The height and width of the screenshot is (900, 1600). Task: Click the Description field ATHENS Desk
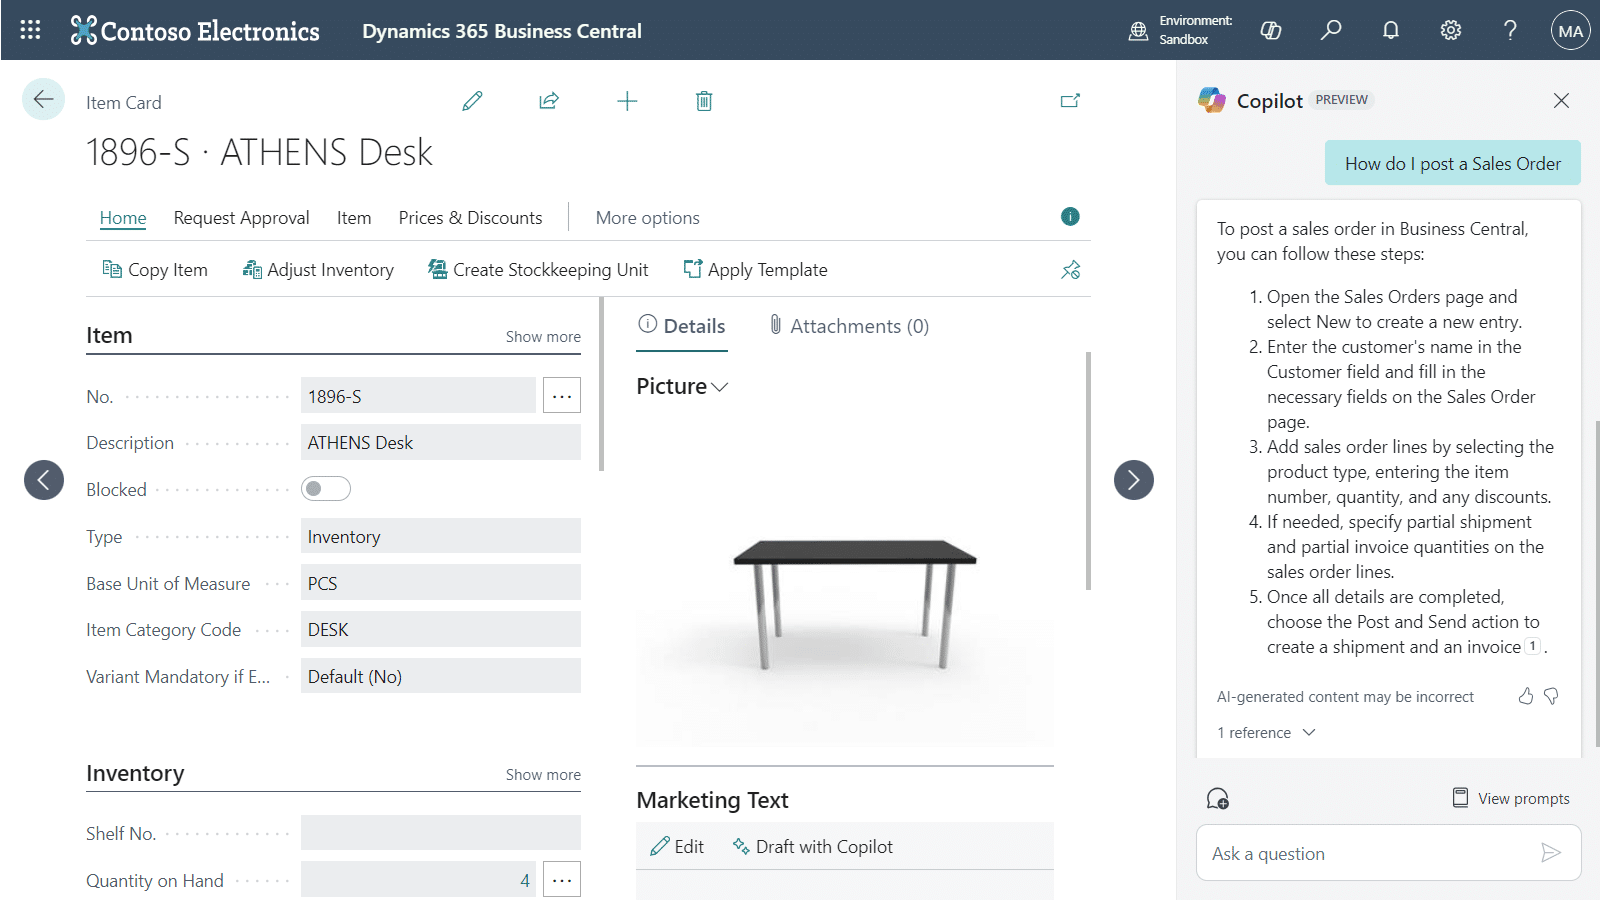click(441, 442)
